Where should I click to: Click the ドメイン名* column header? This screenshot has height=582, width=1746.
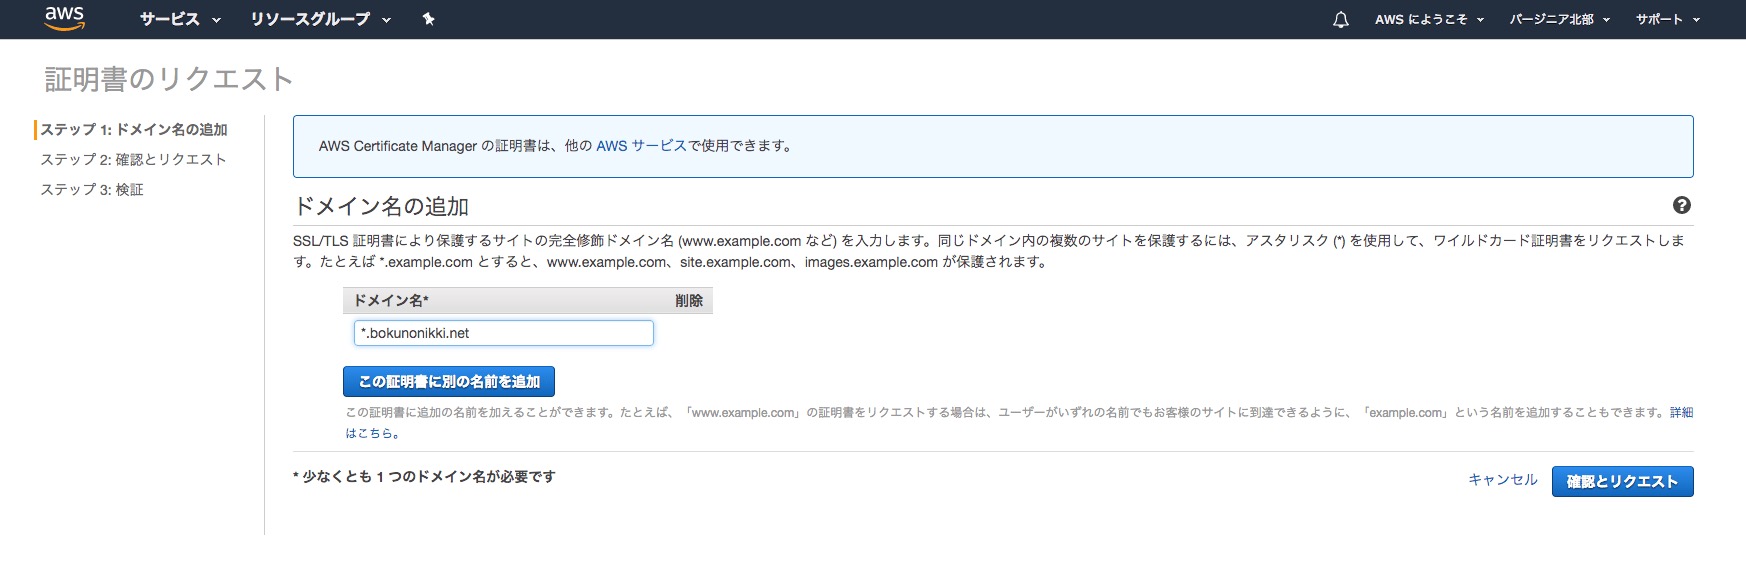391,300
